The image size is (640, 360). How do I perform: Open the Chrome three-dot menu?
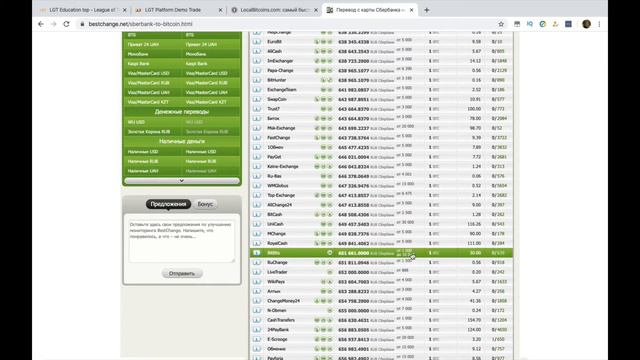(599, 24)
